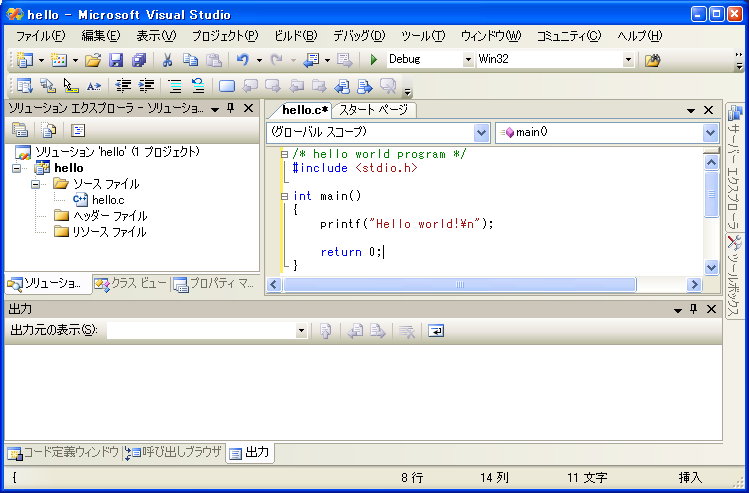Close the Solution Explorer panel
Image resolution: width=749 pixels, height=493 pixels.
248,108
